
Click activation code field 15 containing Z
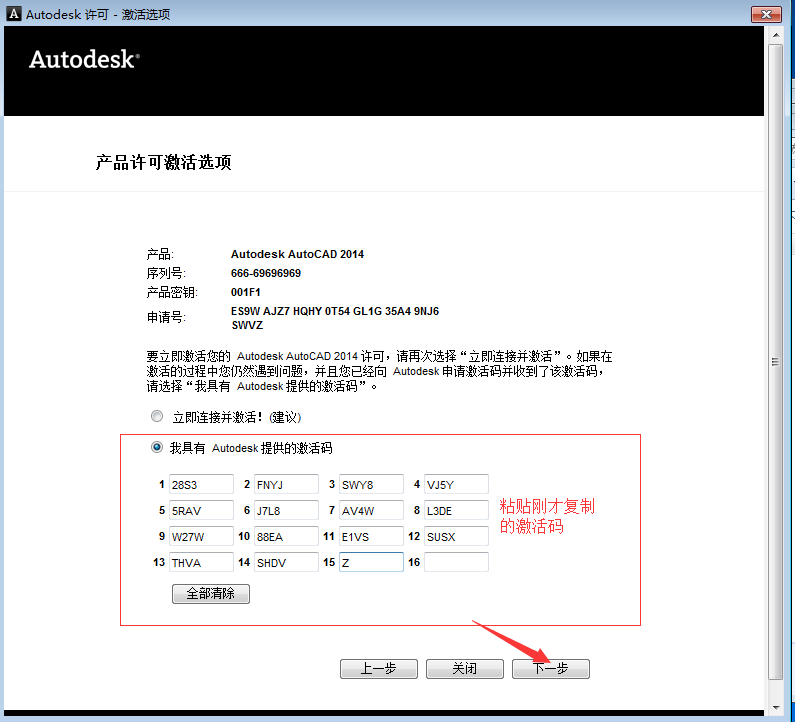point(371,563)
